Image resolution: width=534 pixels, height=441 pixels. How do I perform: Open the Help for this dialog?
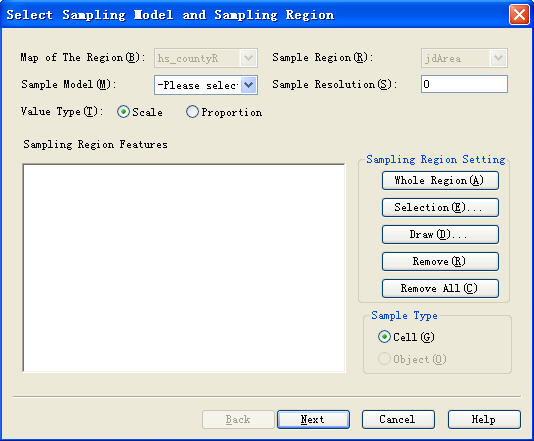point(484,419)
